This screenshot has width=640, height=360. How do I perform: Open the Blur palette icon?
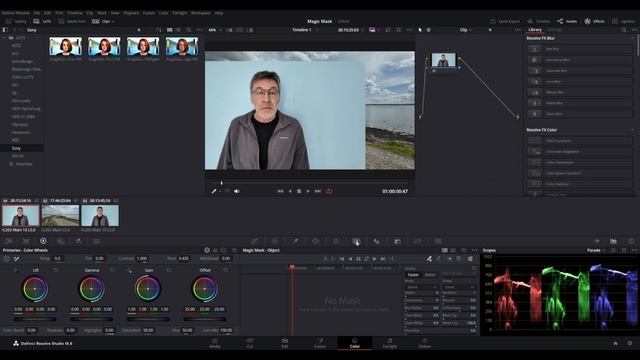pyautogui.click(x=376, y=241)
